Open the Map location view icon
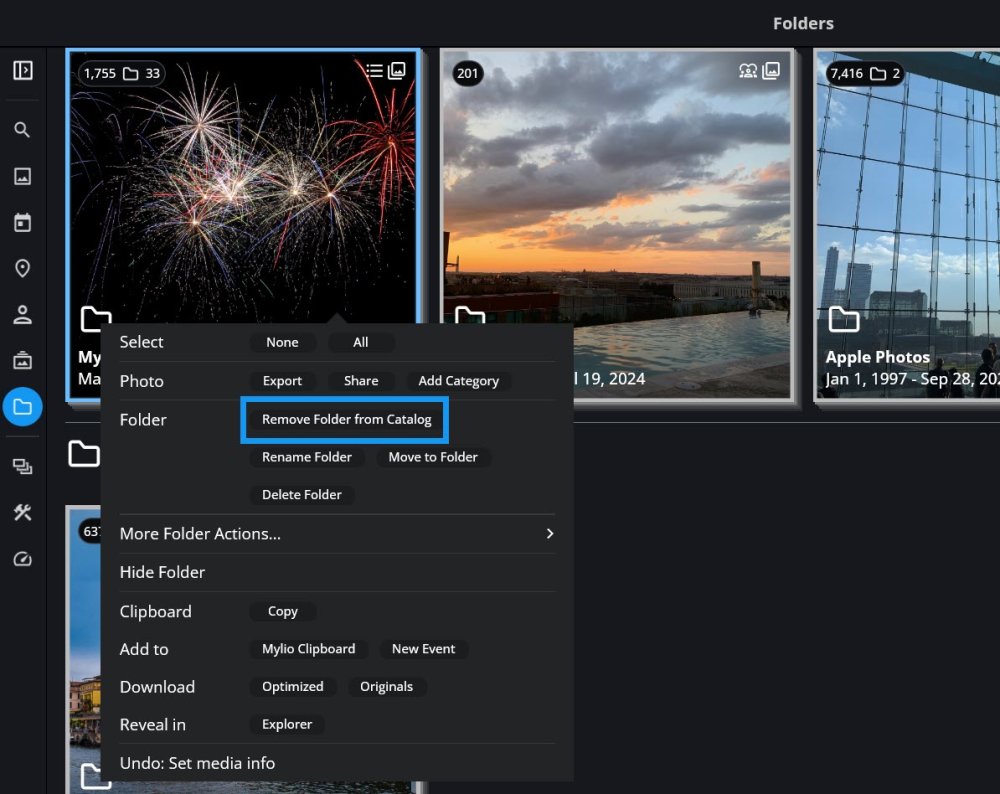 point(22,268)
